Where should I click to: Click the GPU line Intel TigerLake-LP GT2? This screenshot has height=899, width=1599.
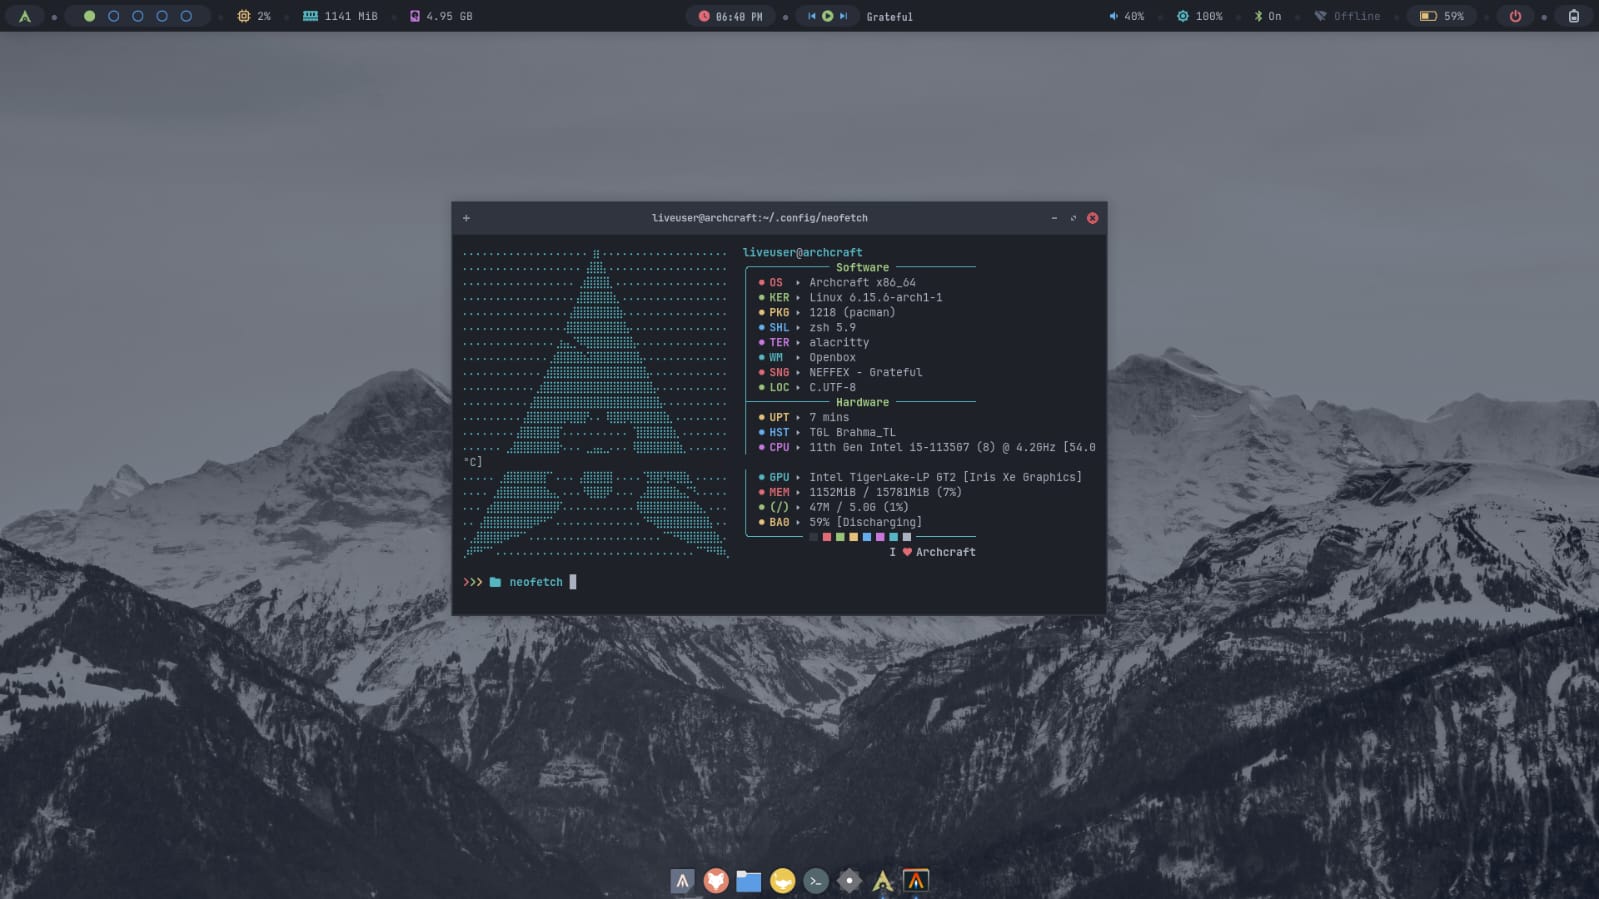(x=920, y=478)
